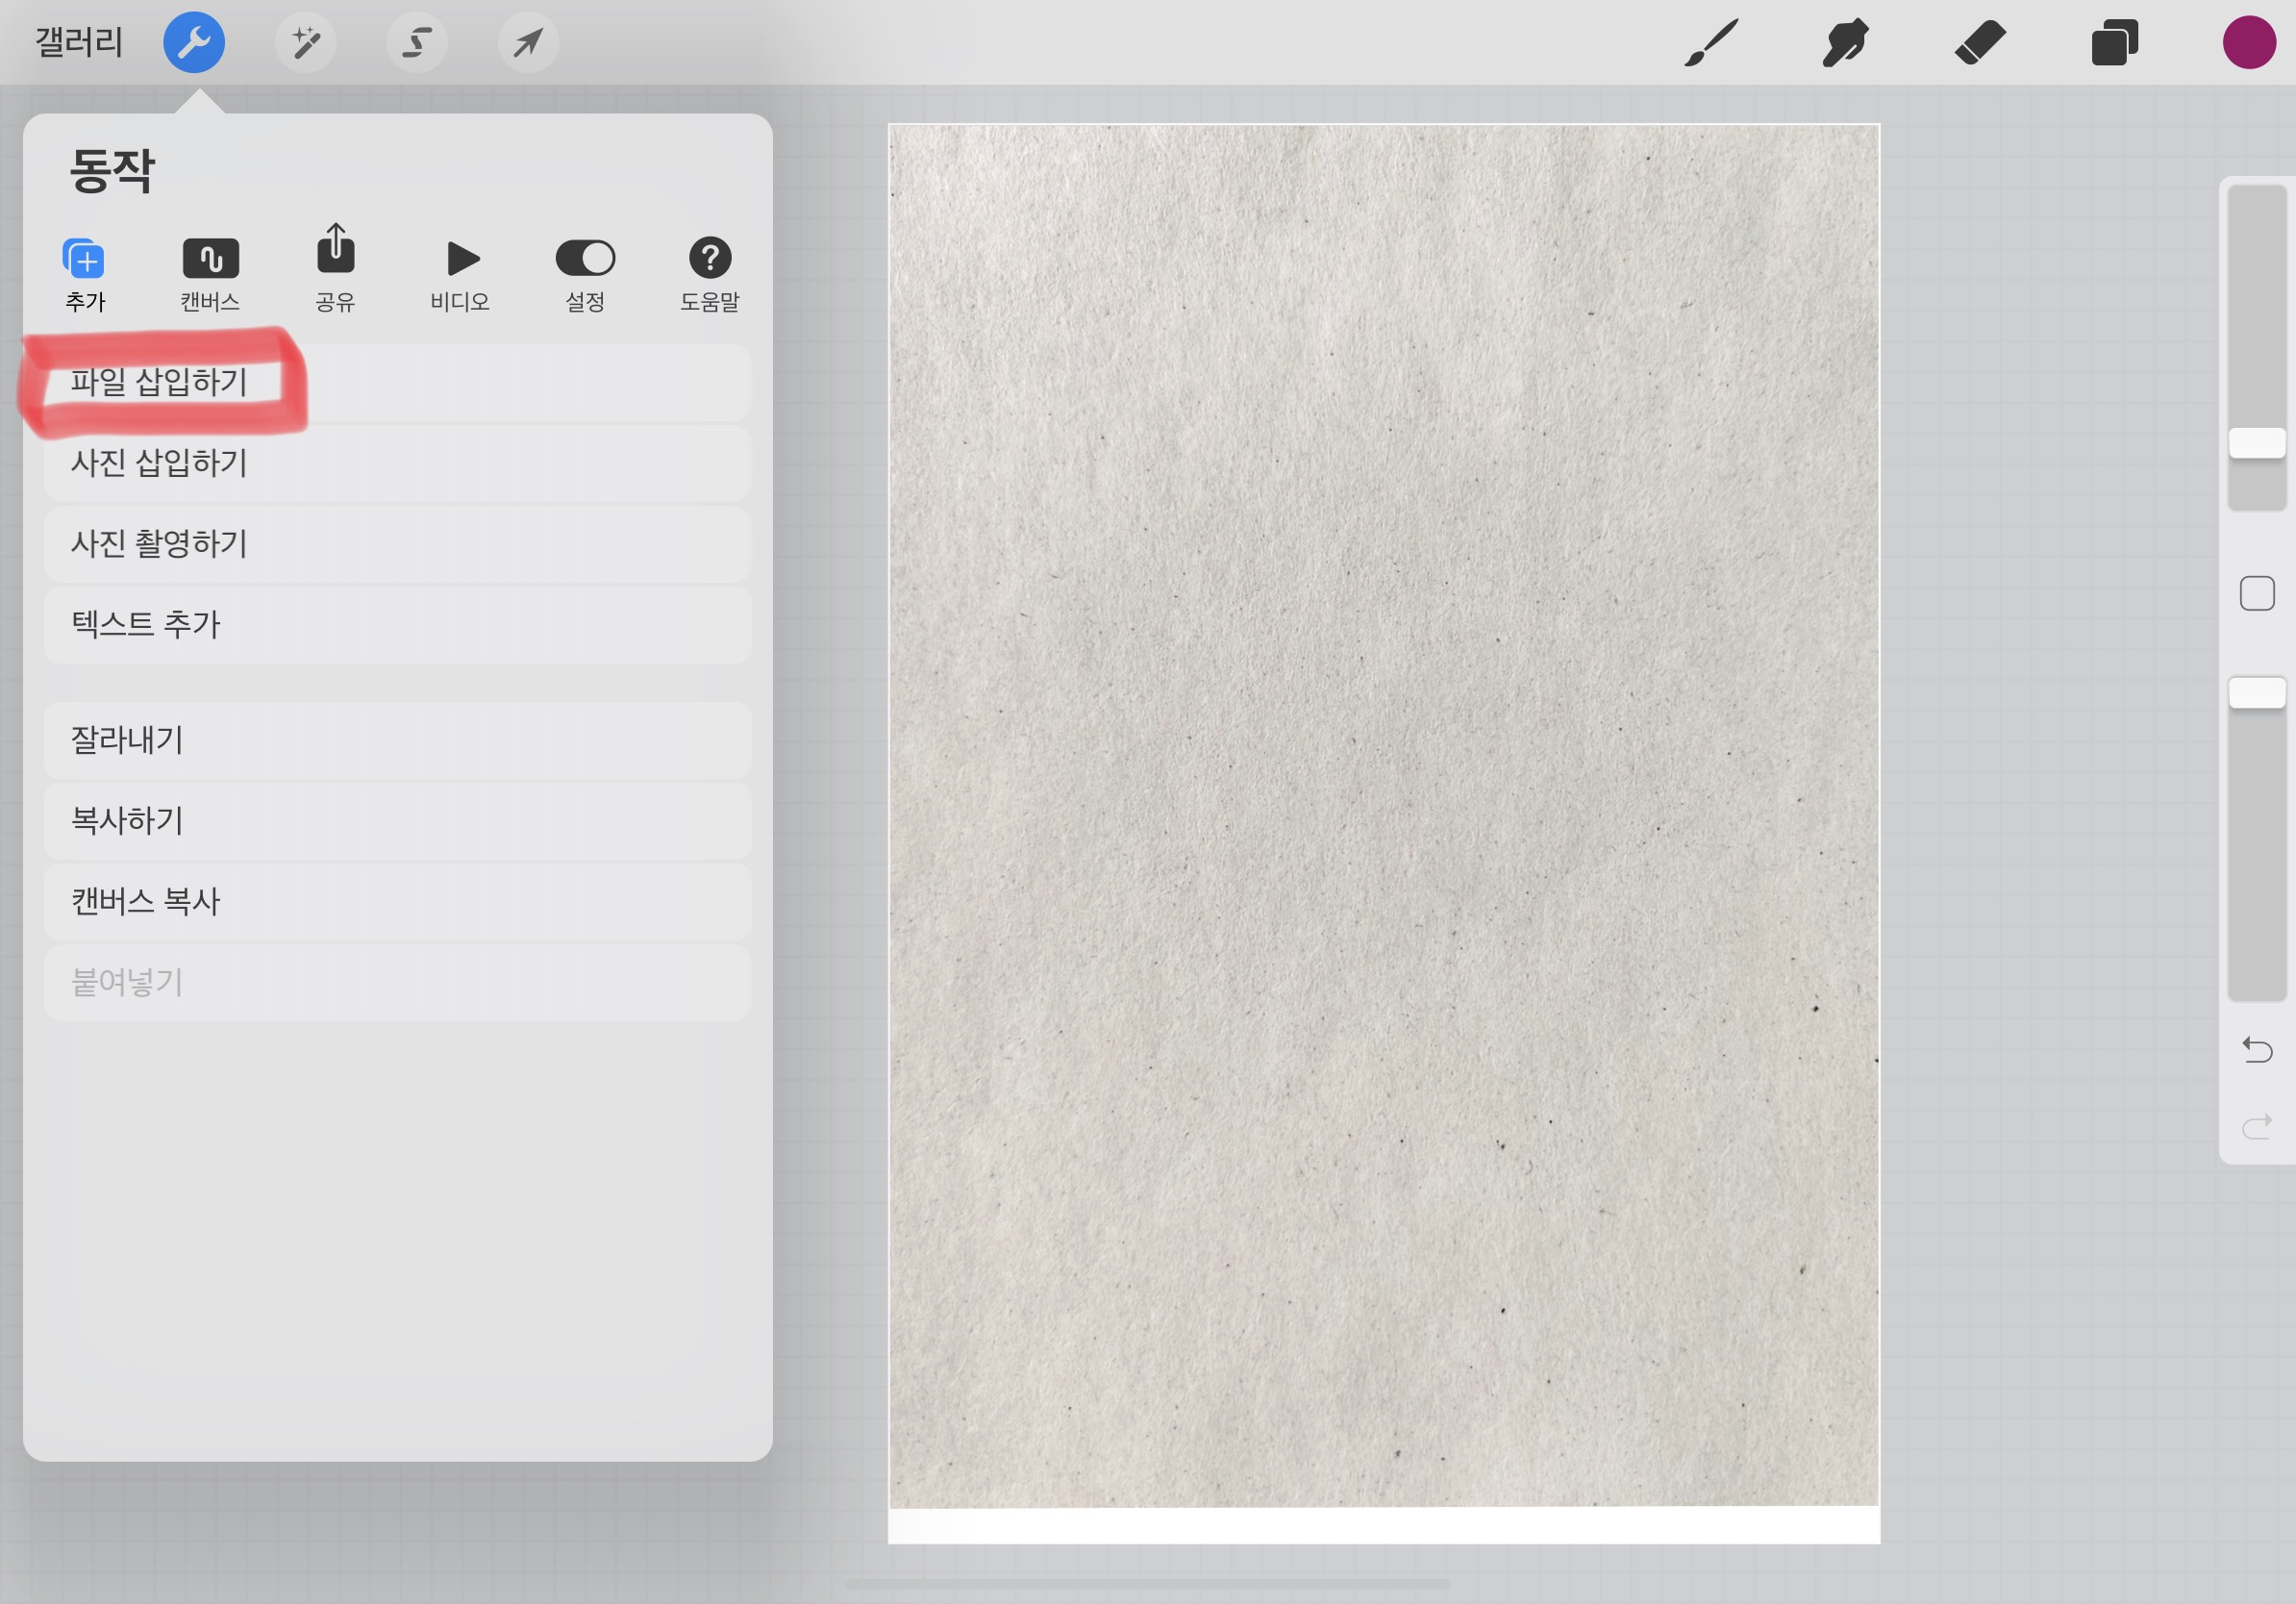The height and width of the screenshot is (1604, 2296).
Task: Click 갤러리 to return to gallery
Action: coord(78,42)
